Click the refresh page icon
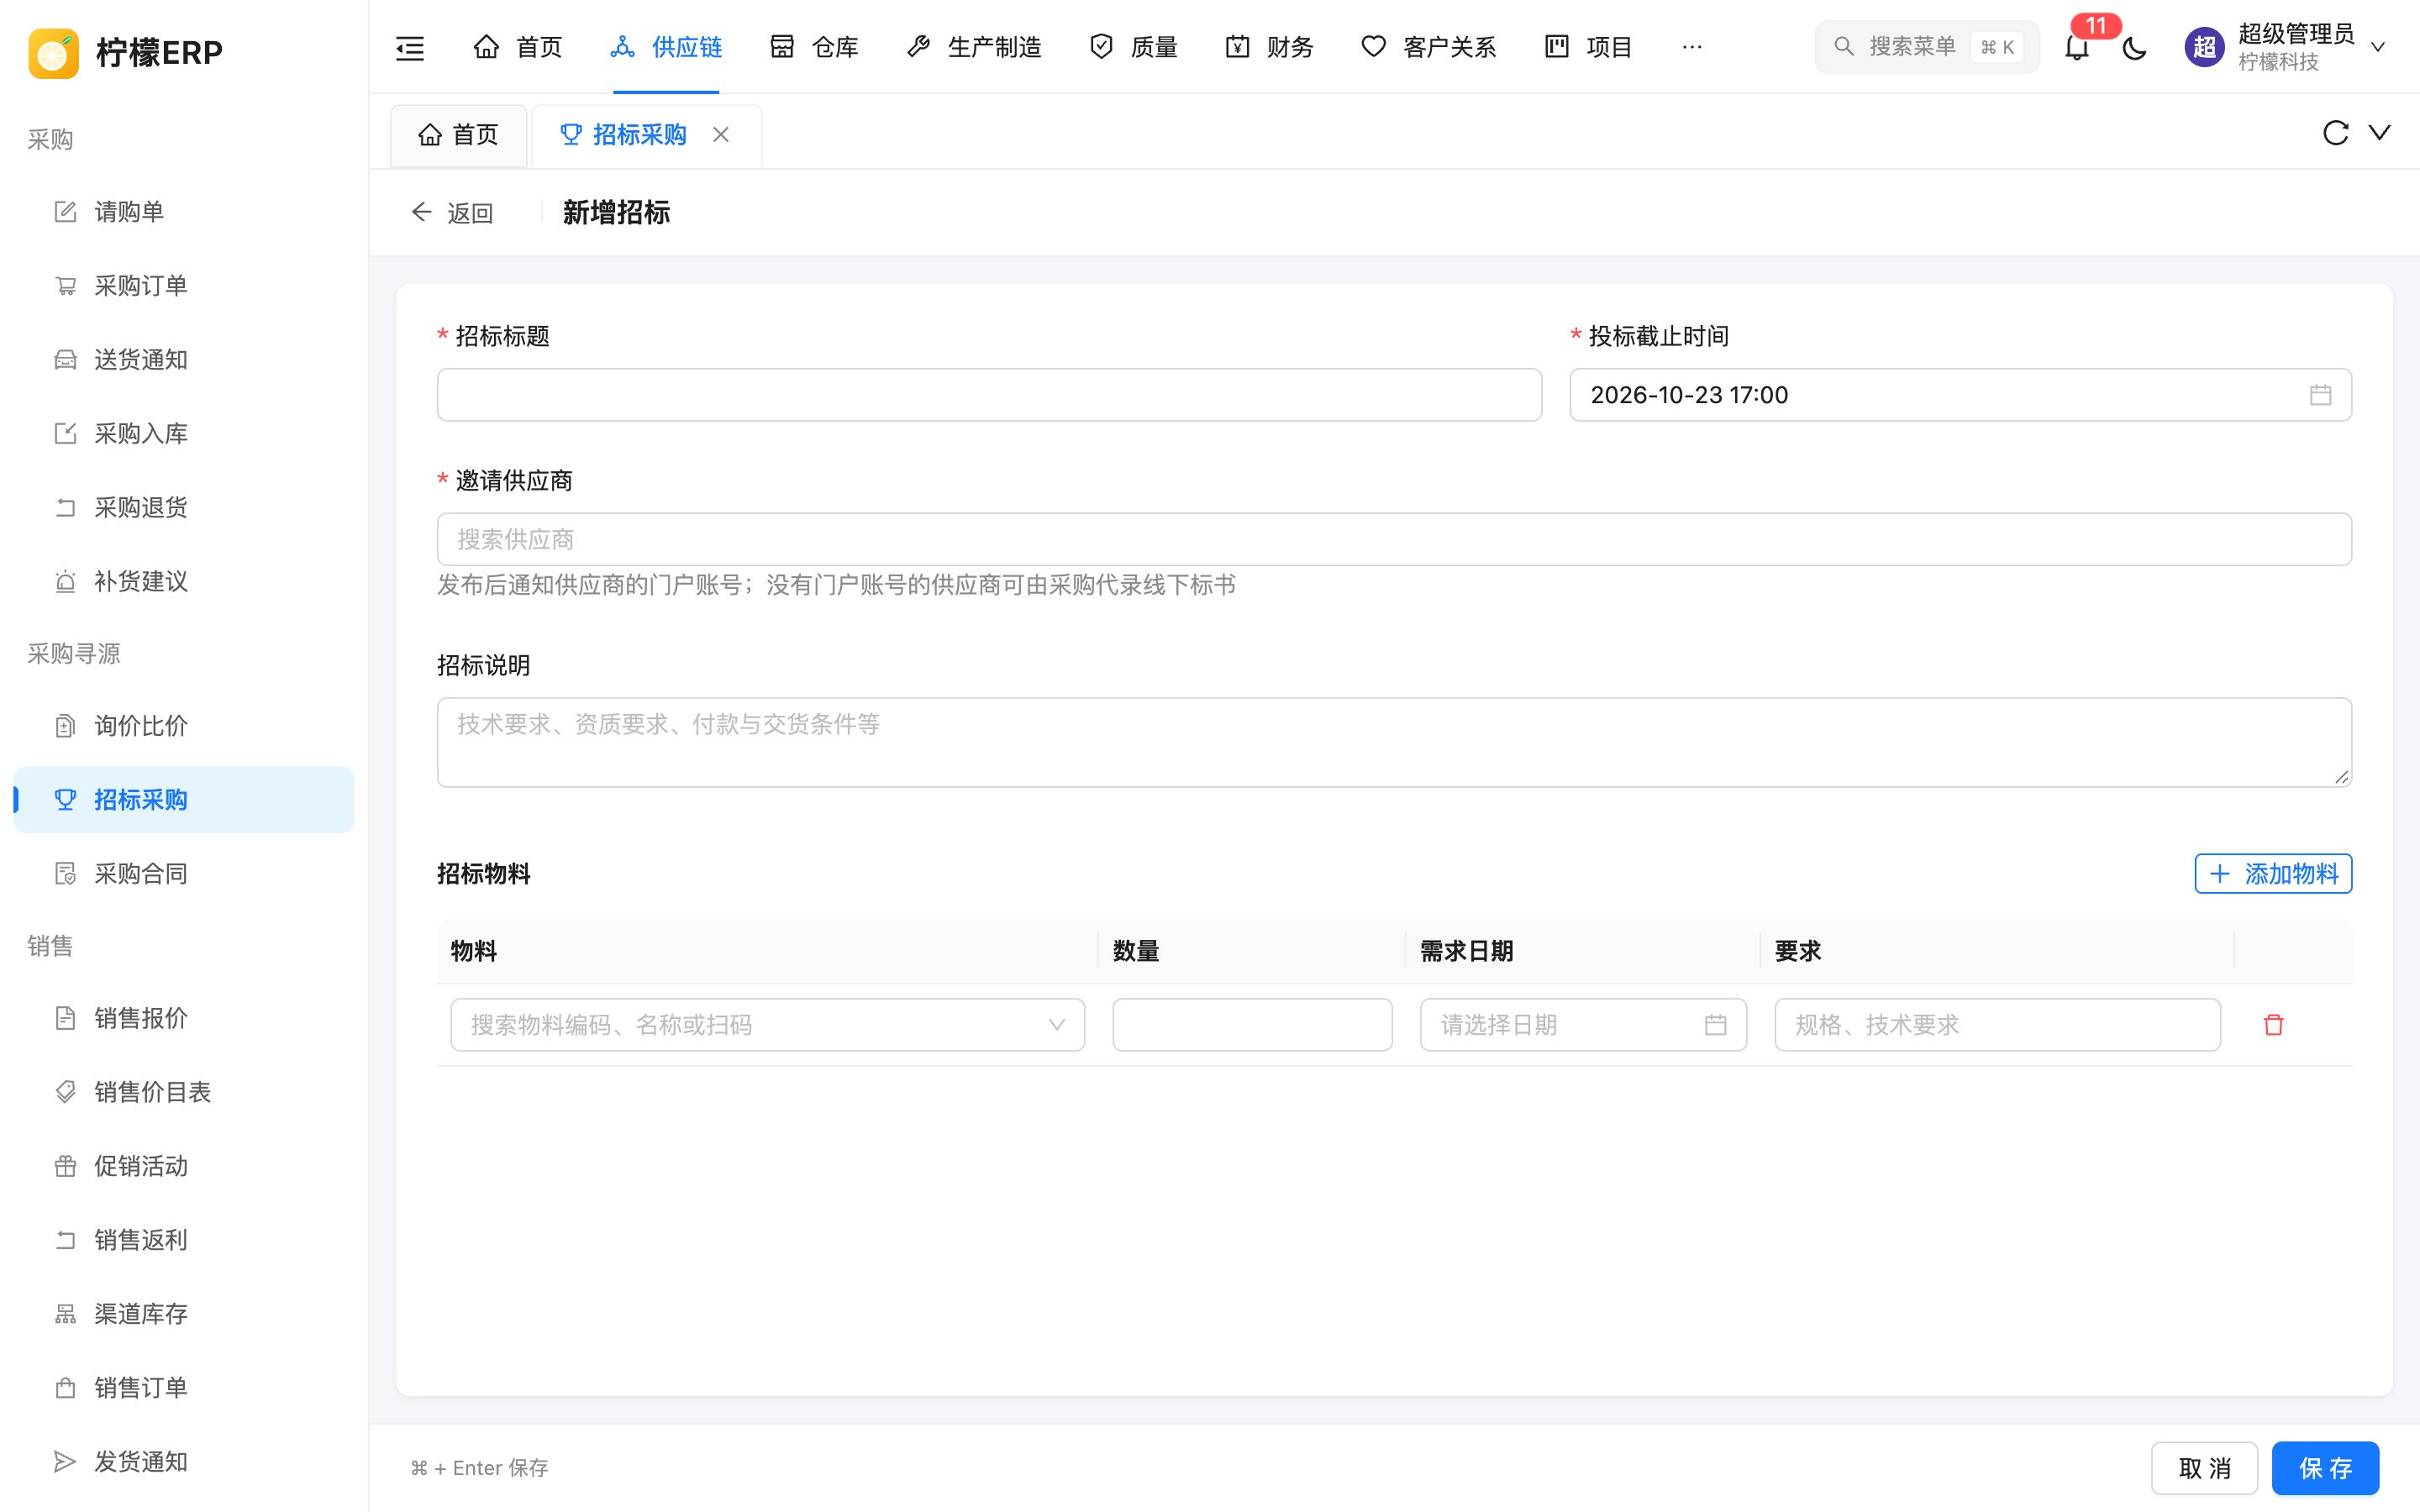 (x=2335, y=133)
